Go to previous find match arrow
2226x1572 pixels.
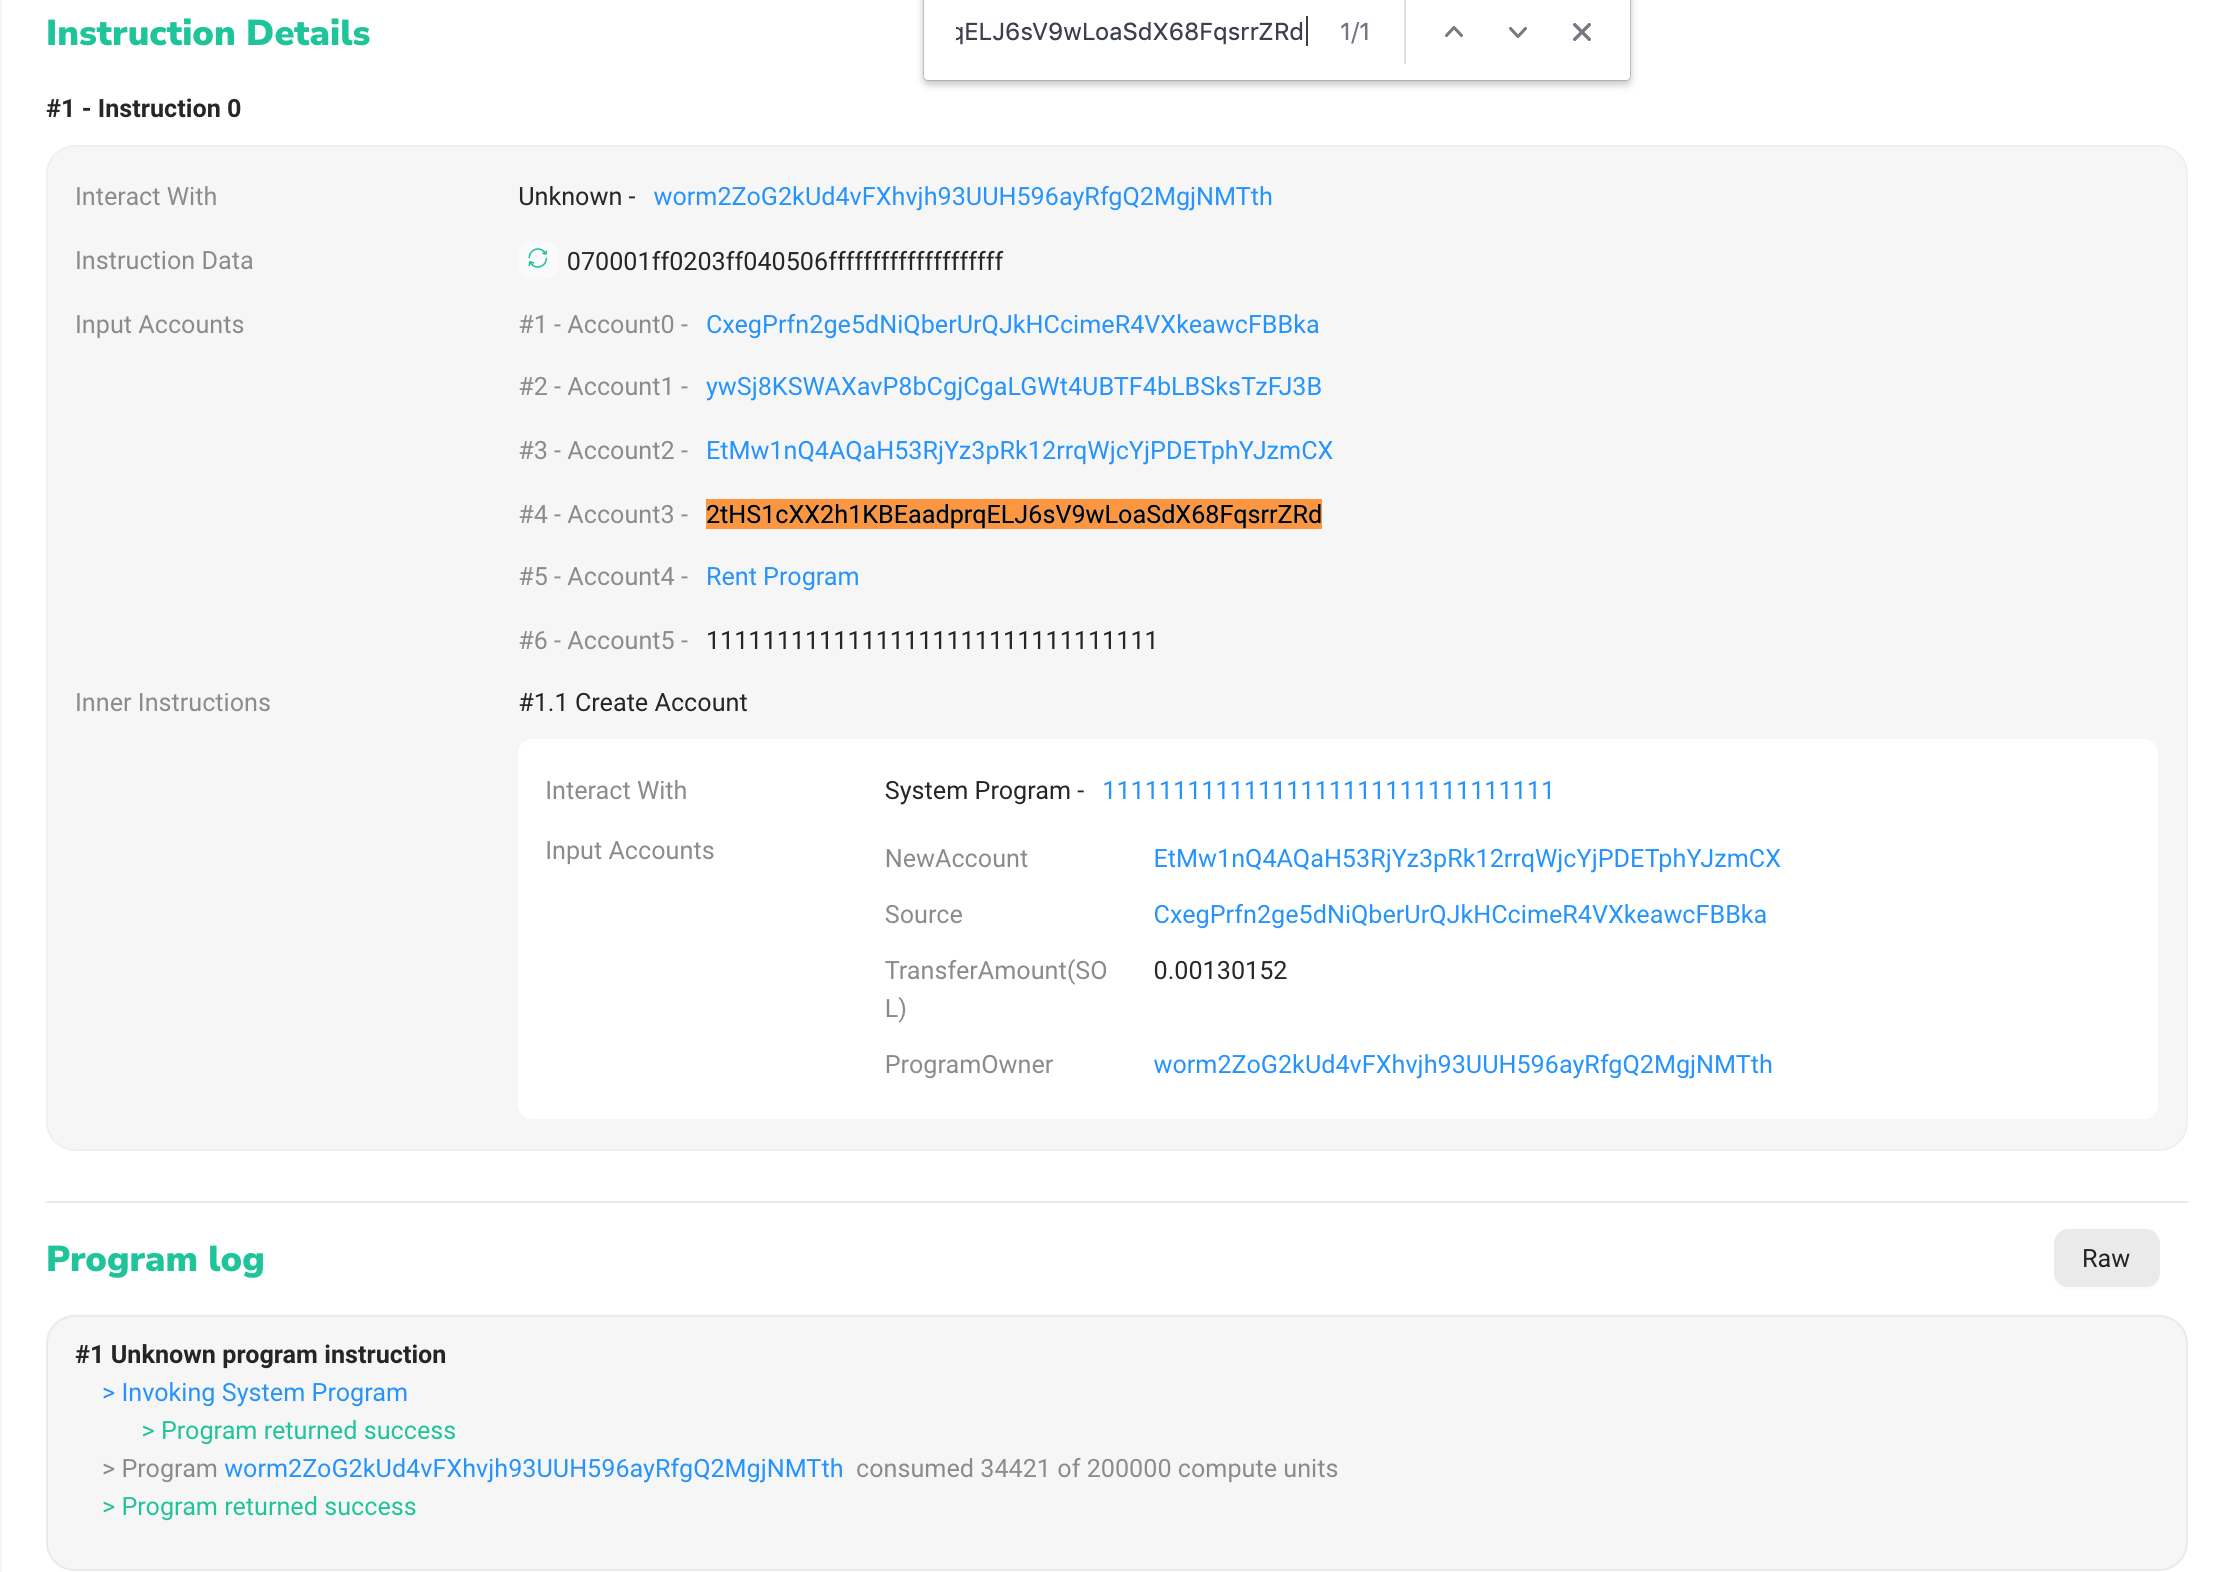coord(1454,32)
